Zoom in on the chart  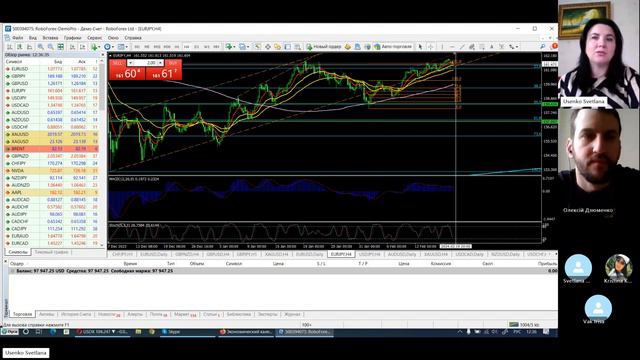[40, 47]
